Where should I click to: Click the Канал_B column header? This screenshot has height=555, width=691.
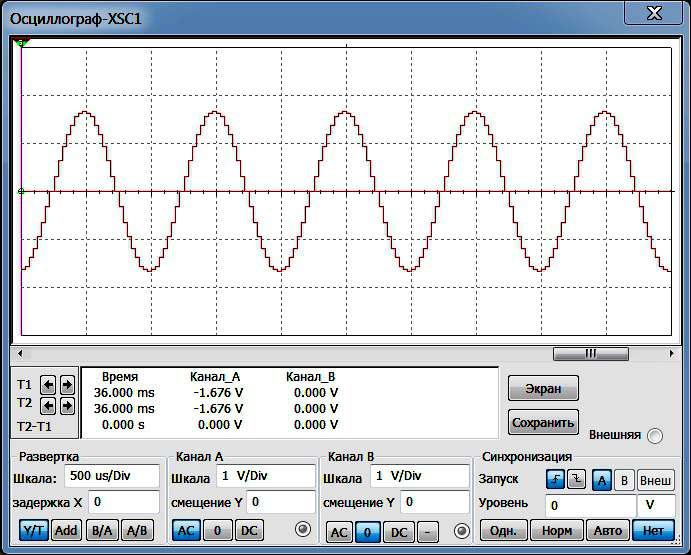pos(311,377)
